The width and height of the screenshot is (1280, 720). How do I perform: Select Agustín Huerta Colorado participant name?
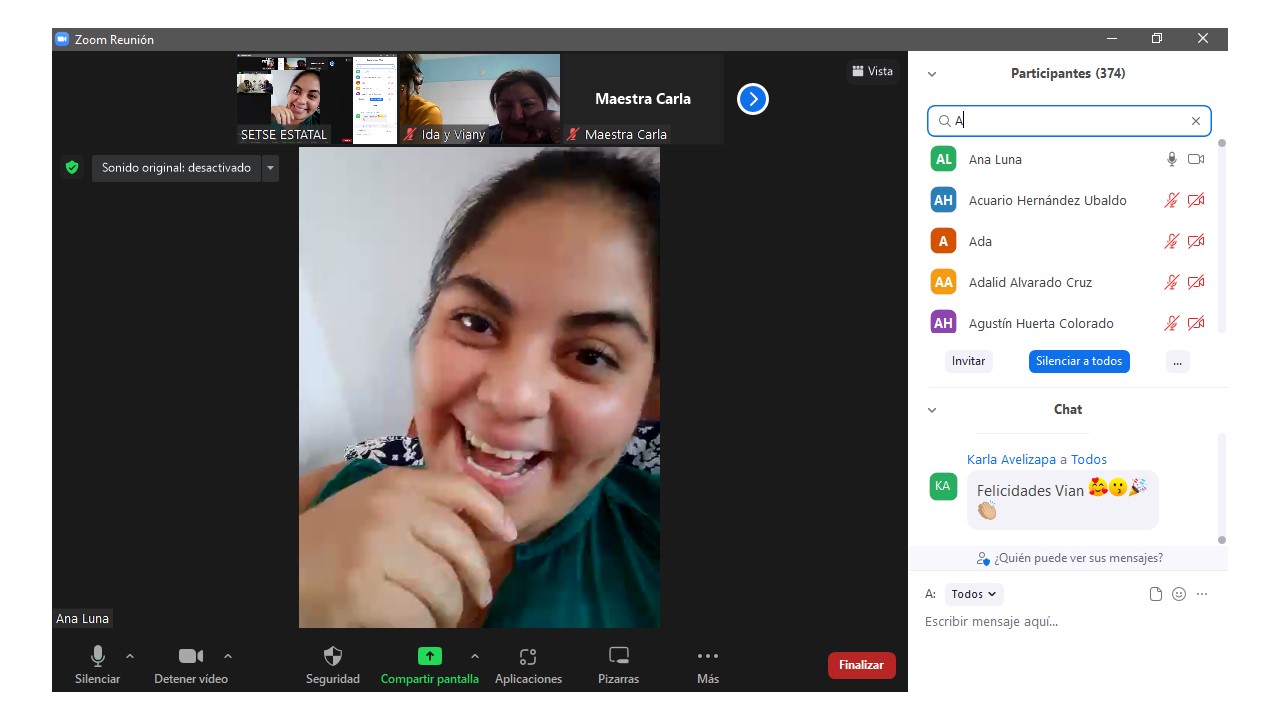[1041, 323]
